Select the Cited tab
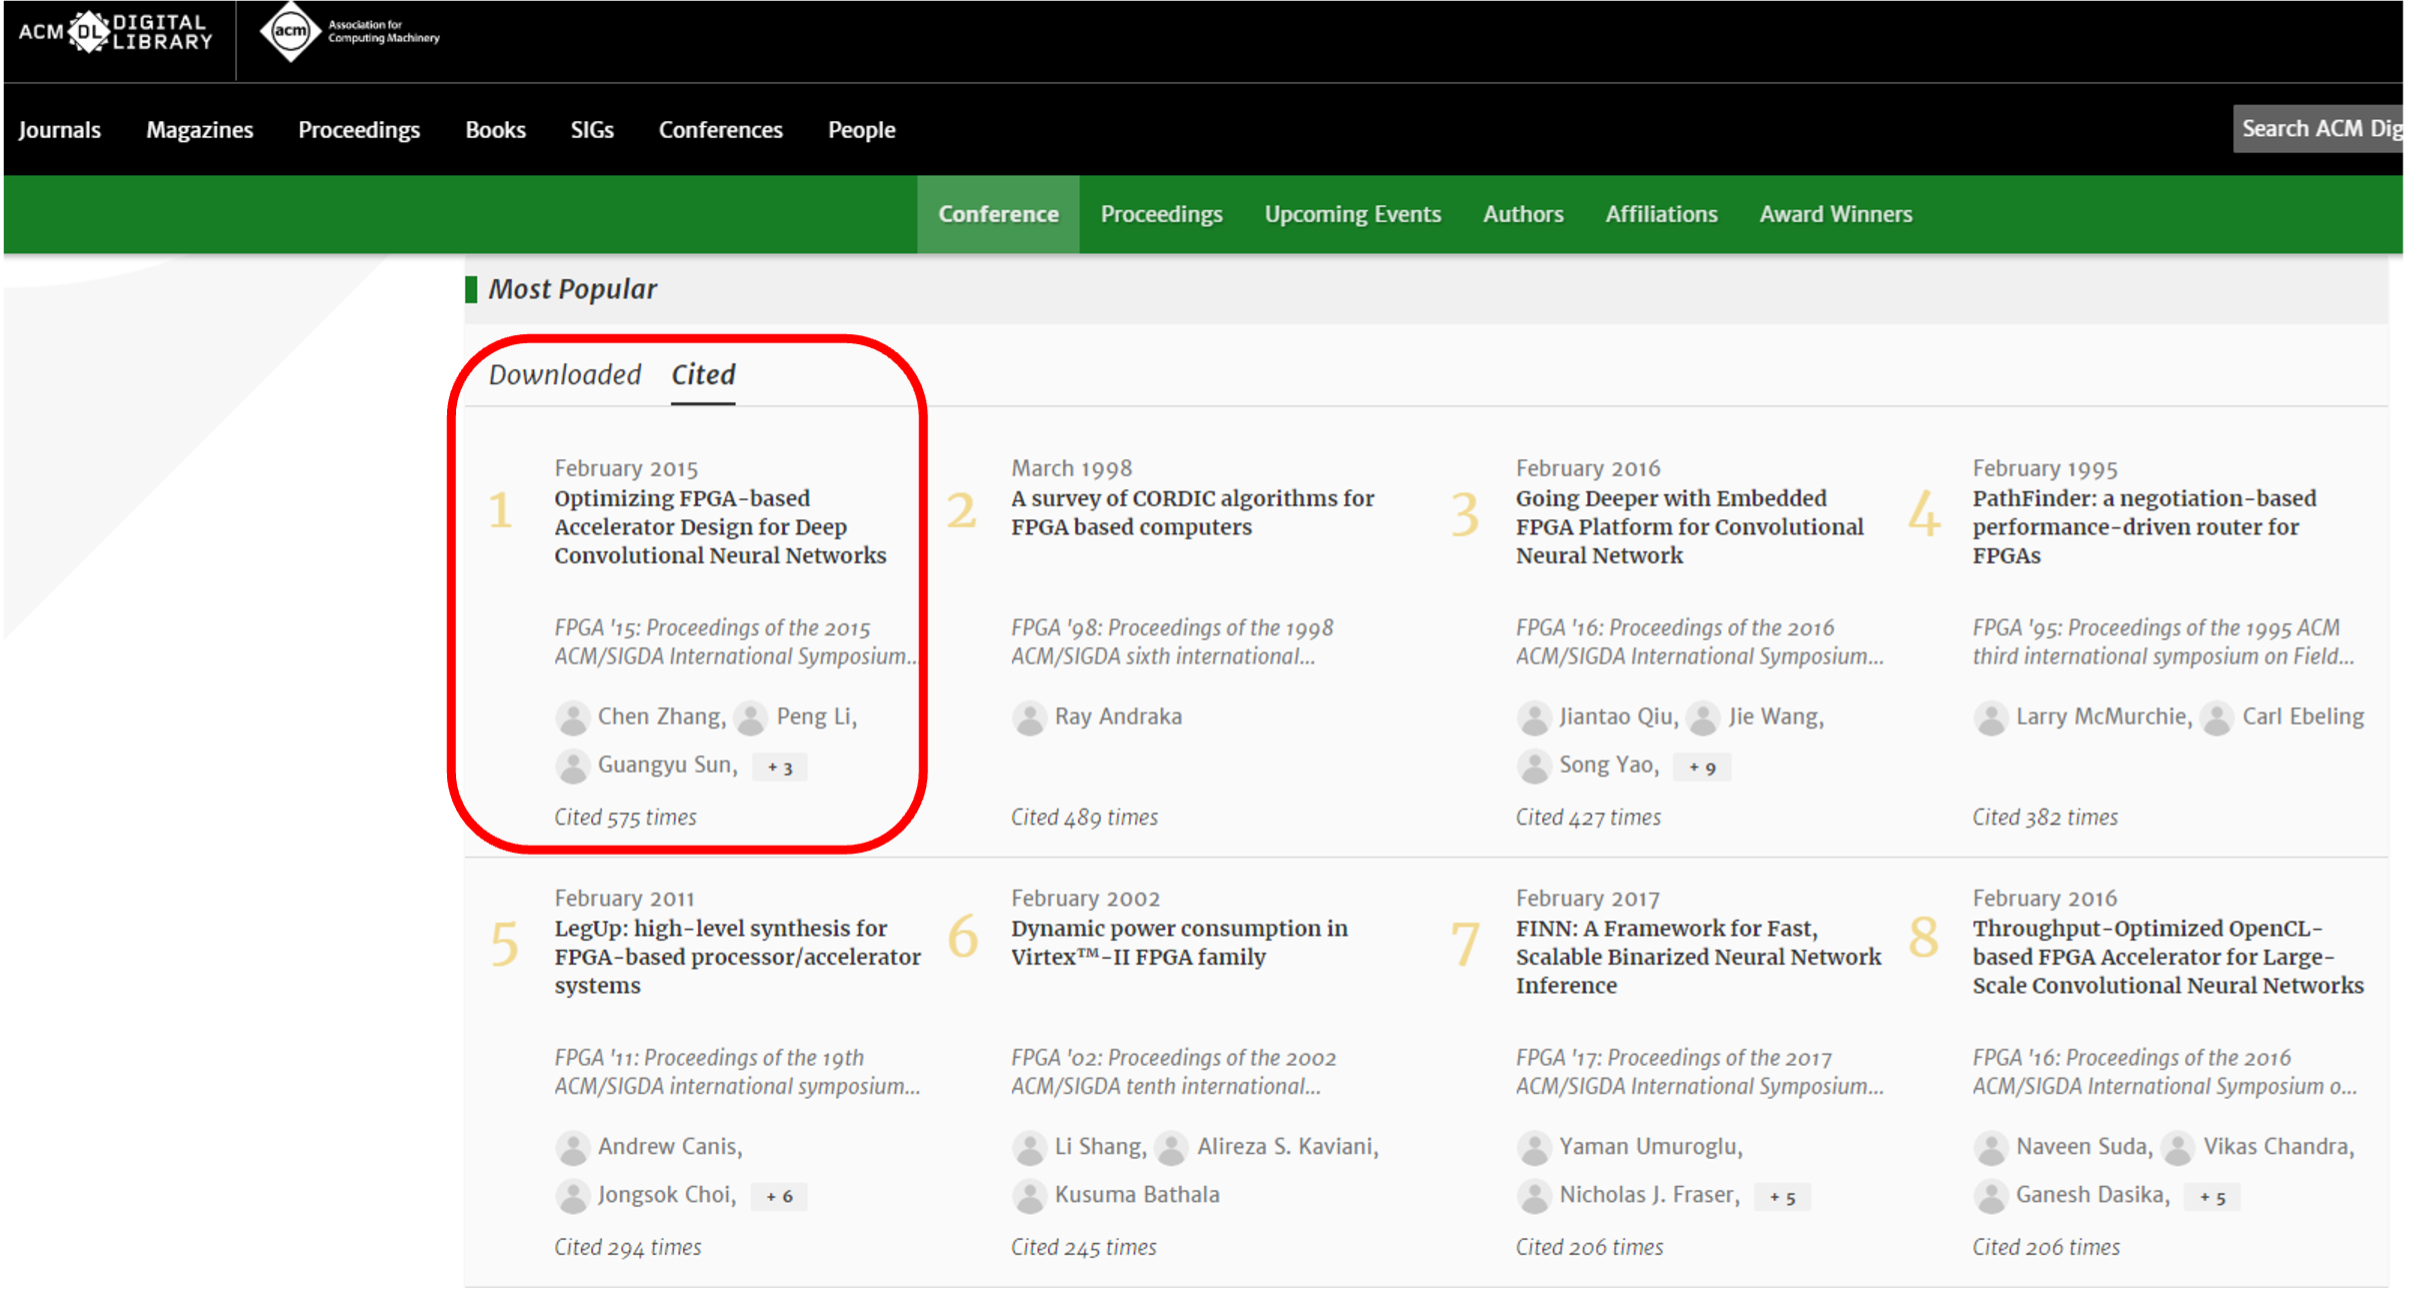 [x=703, y=376]
